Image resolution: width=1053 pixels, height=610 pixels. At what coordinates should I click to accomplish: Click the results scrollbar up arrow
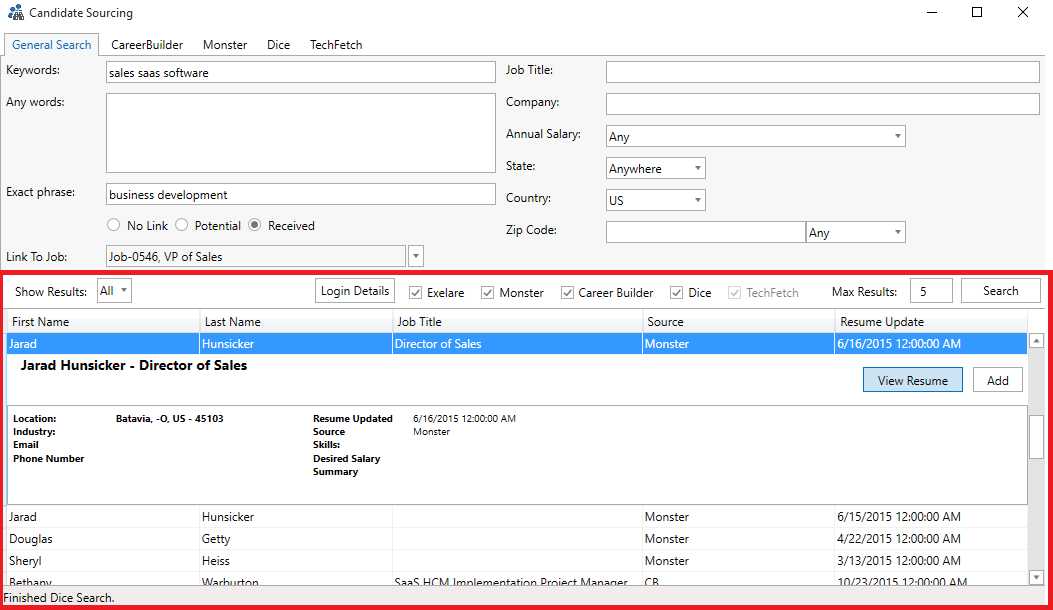tap(1036, 341)
